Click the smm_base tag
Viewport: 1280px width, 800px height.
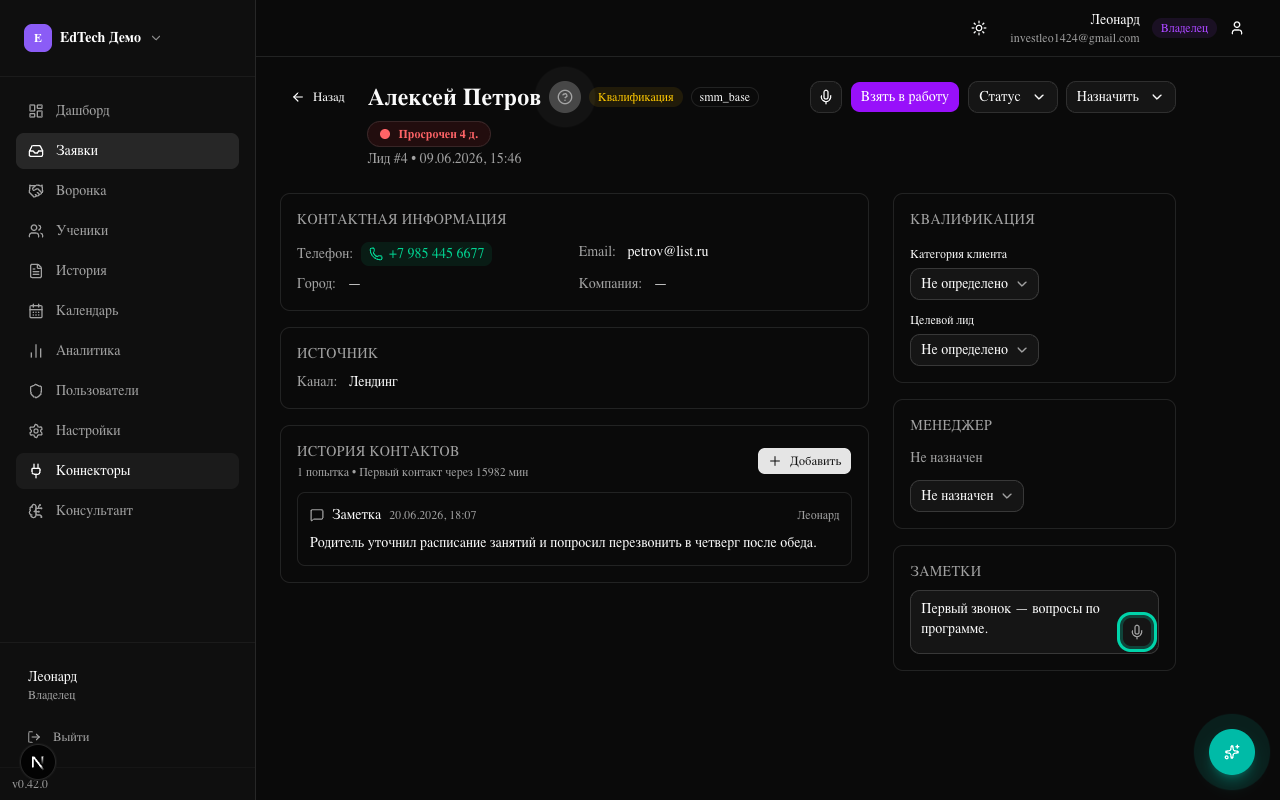tap(725, 97)
